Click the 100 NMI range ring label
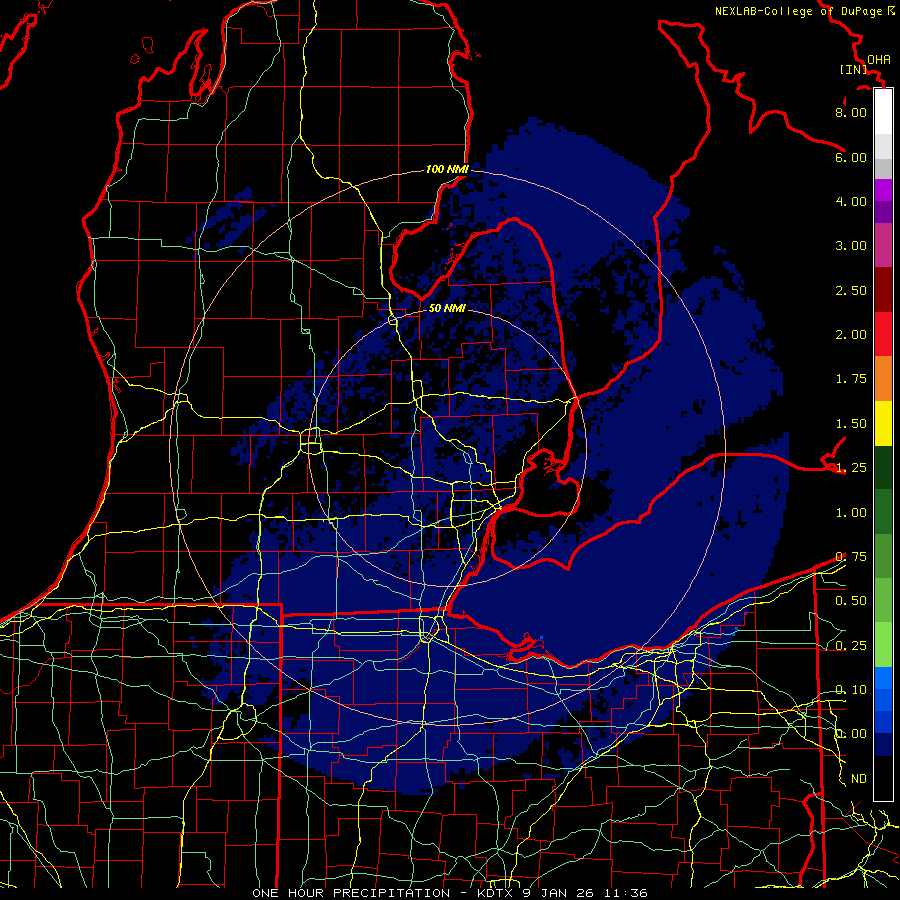The height and width of the screenshot is (900, 900). pos(447,169)
